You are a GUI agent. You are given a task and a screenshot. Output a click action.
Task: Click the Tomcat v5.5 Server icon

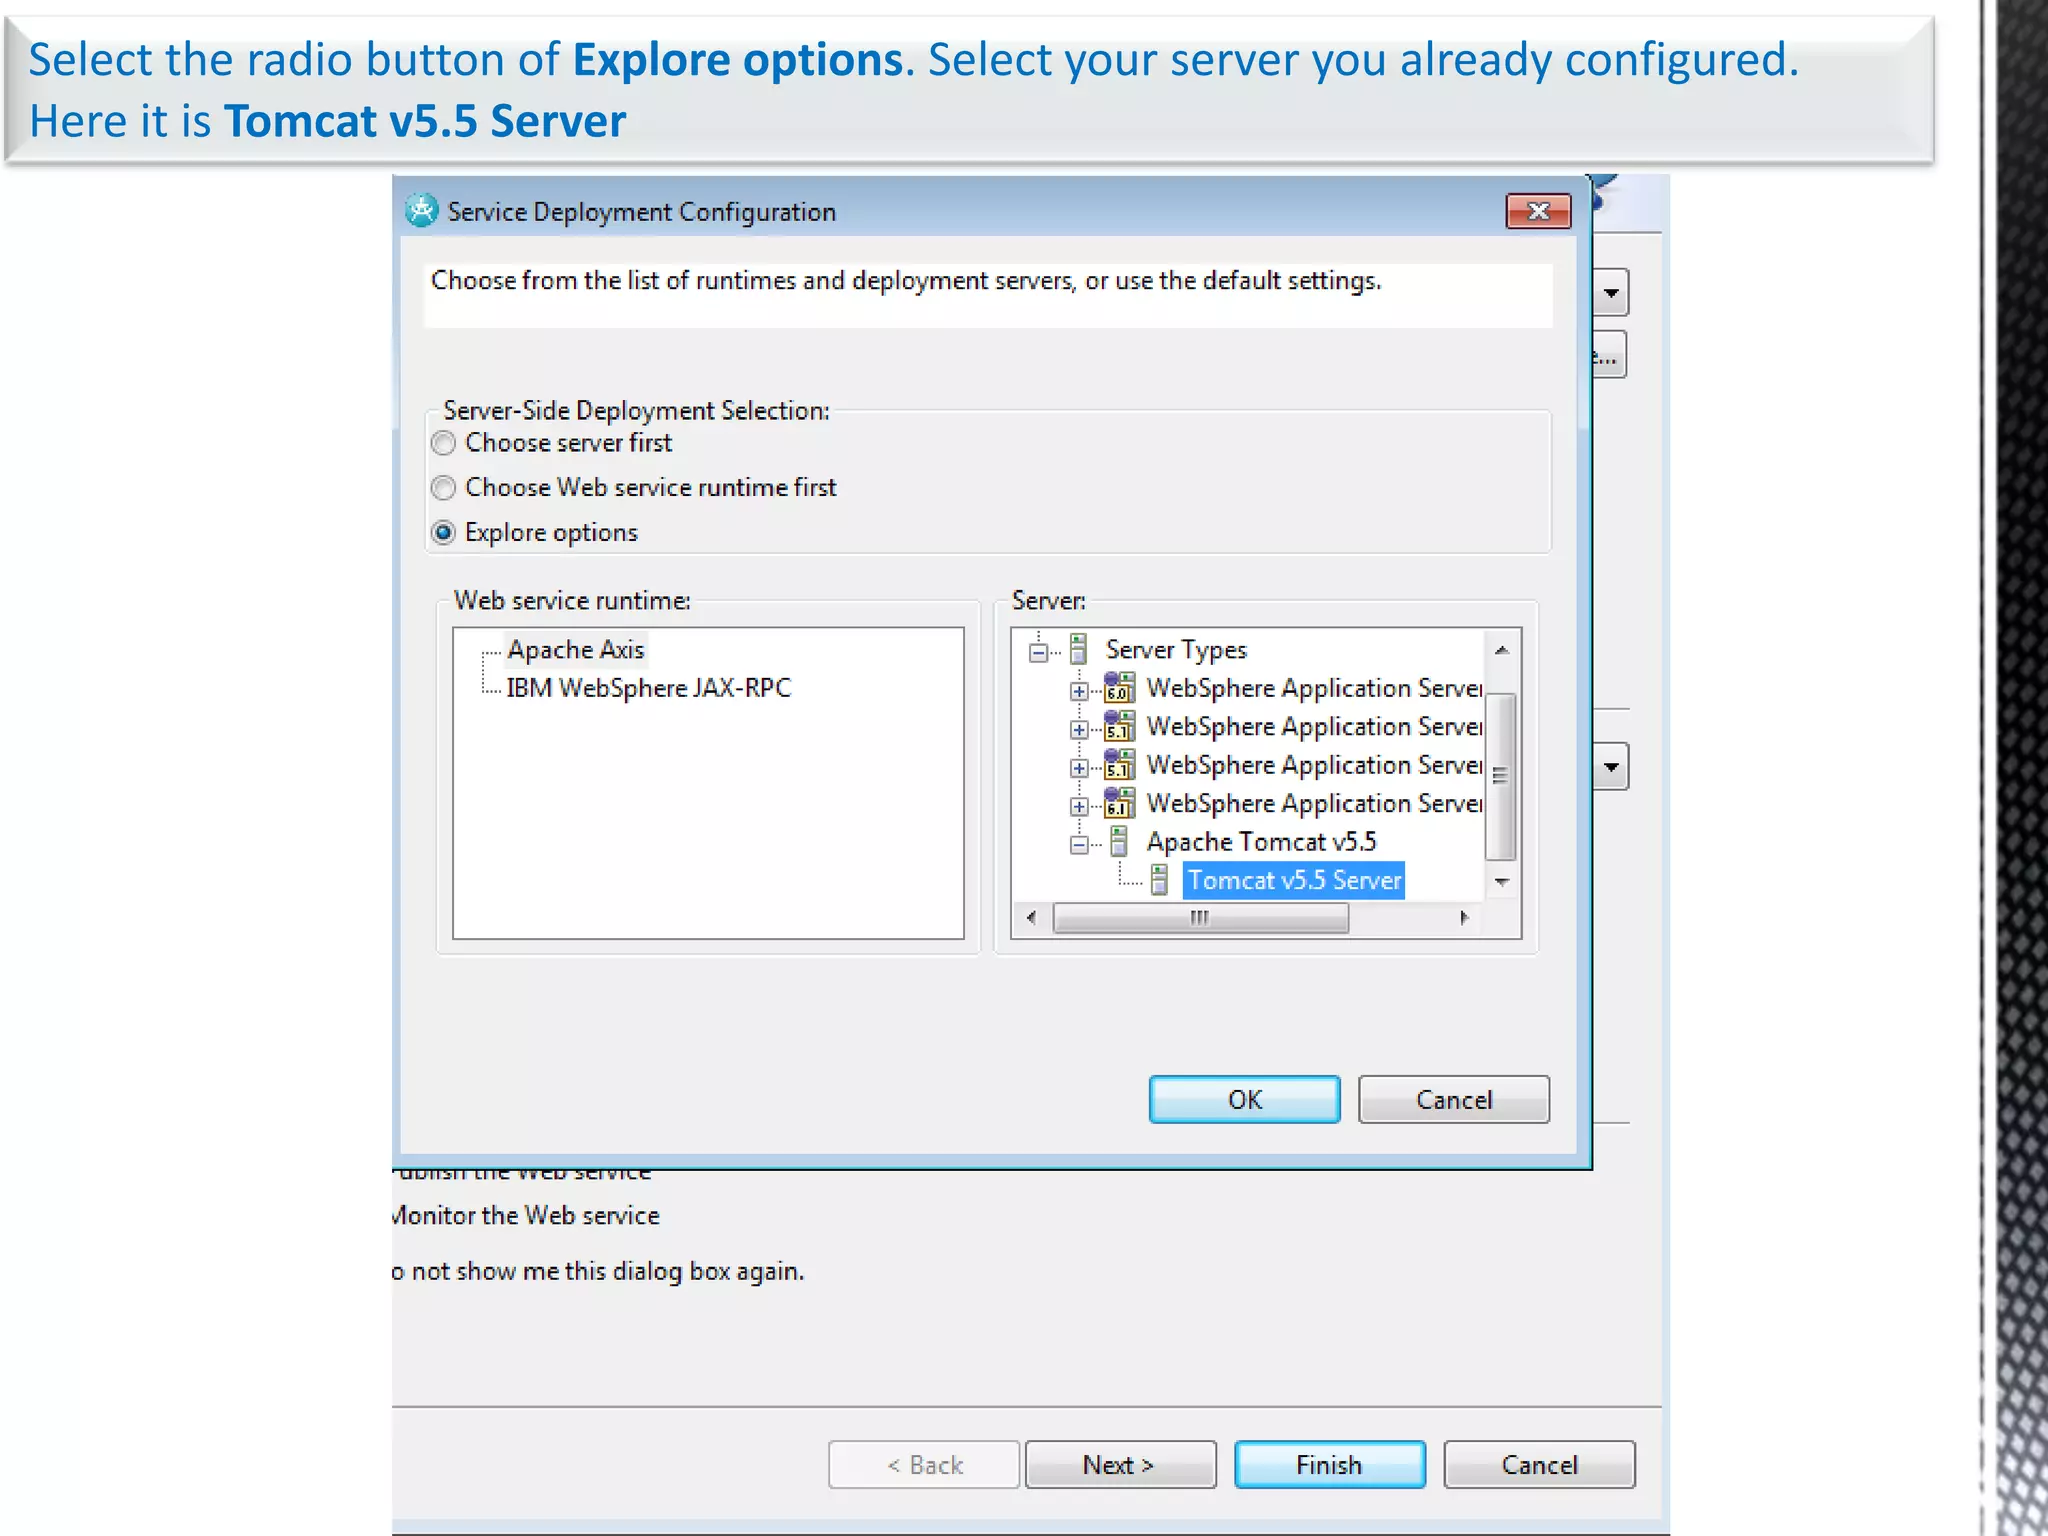tap(1159, 880)
